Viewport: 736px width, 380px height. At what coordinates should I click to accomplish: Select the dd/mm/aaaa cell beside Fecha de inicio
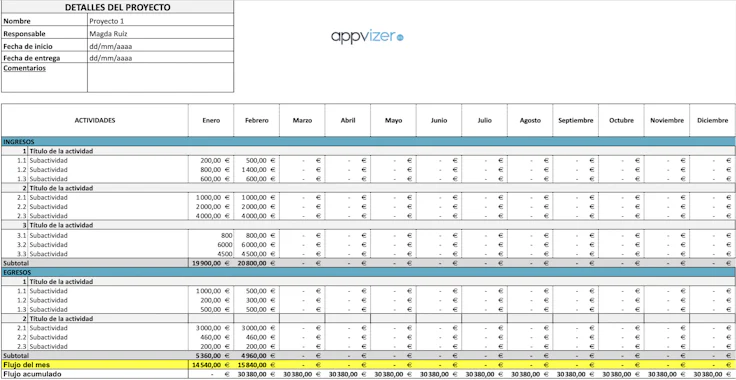point(161,46)
